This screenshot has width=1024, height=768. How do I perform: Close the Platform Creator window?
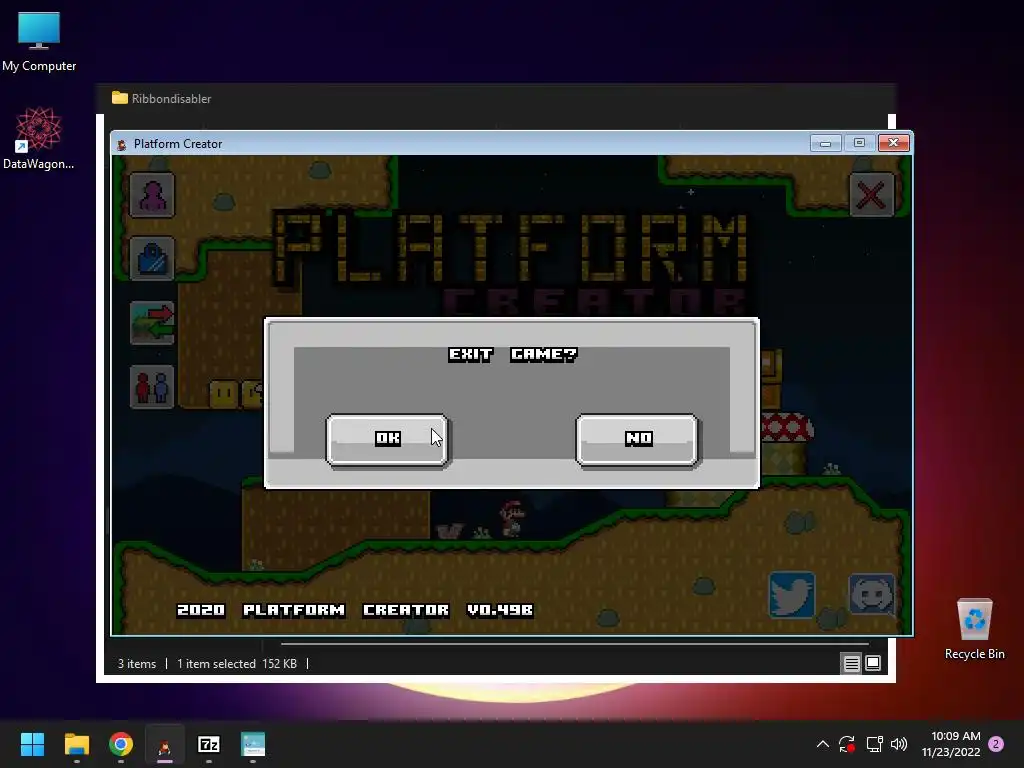click(893, 143)
